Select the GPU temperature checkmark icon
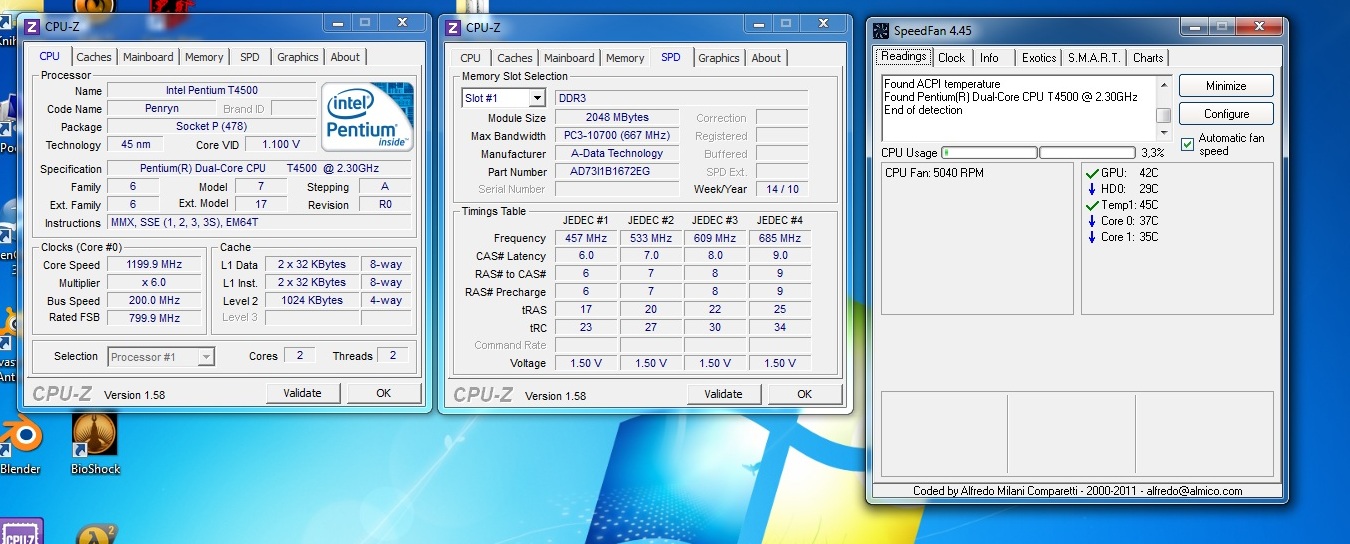The width and height of the screenshot is (1350, 544). click(1091, 173)
